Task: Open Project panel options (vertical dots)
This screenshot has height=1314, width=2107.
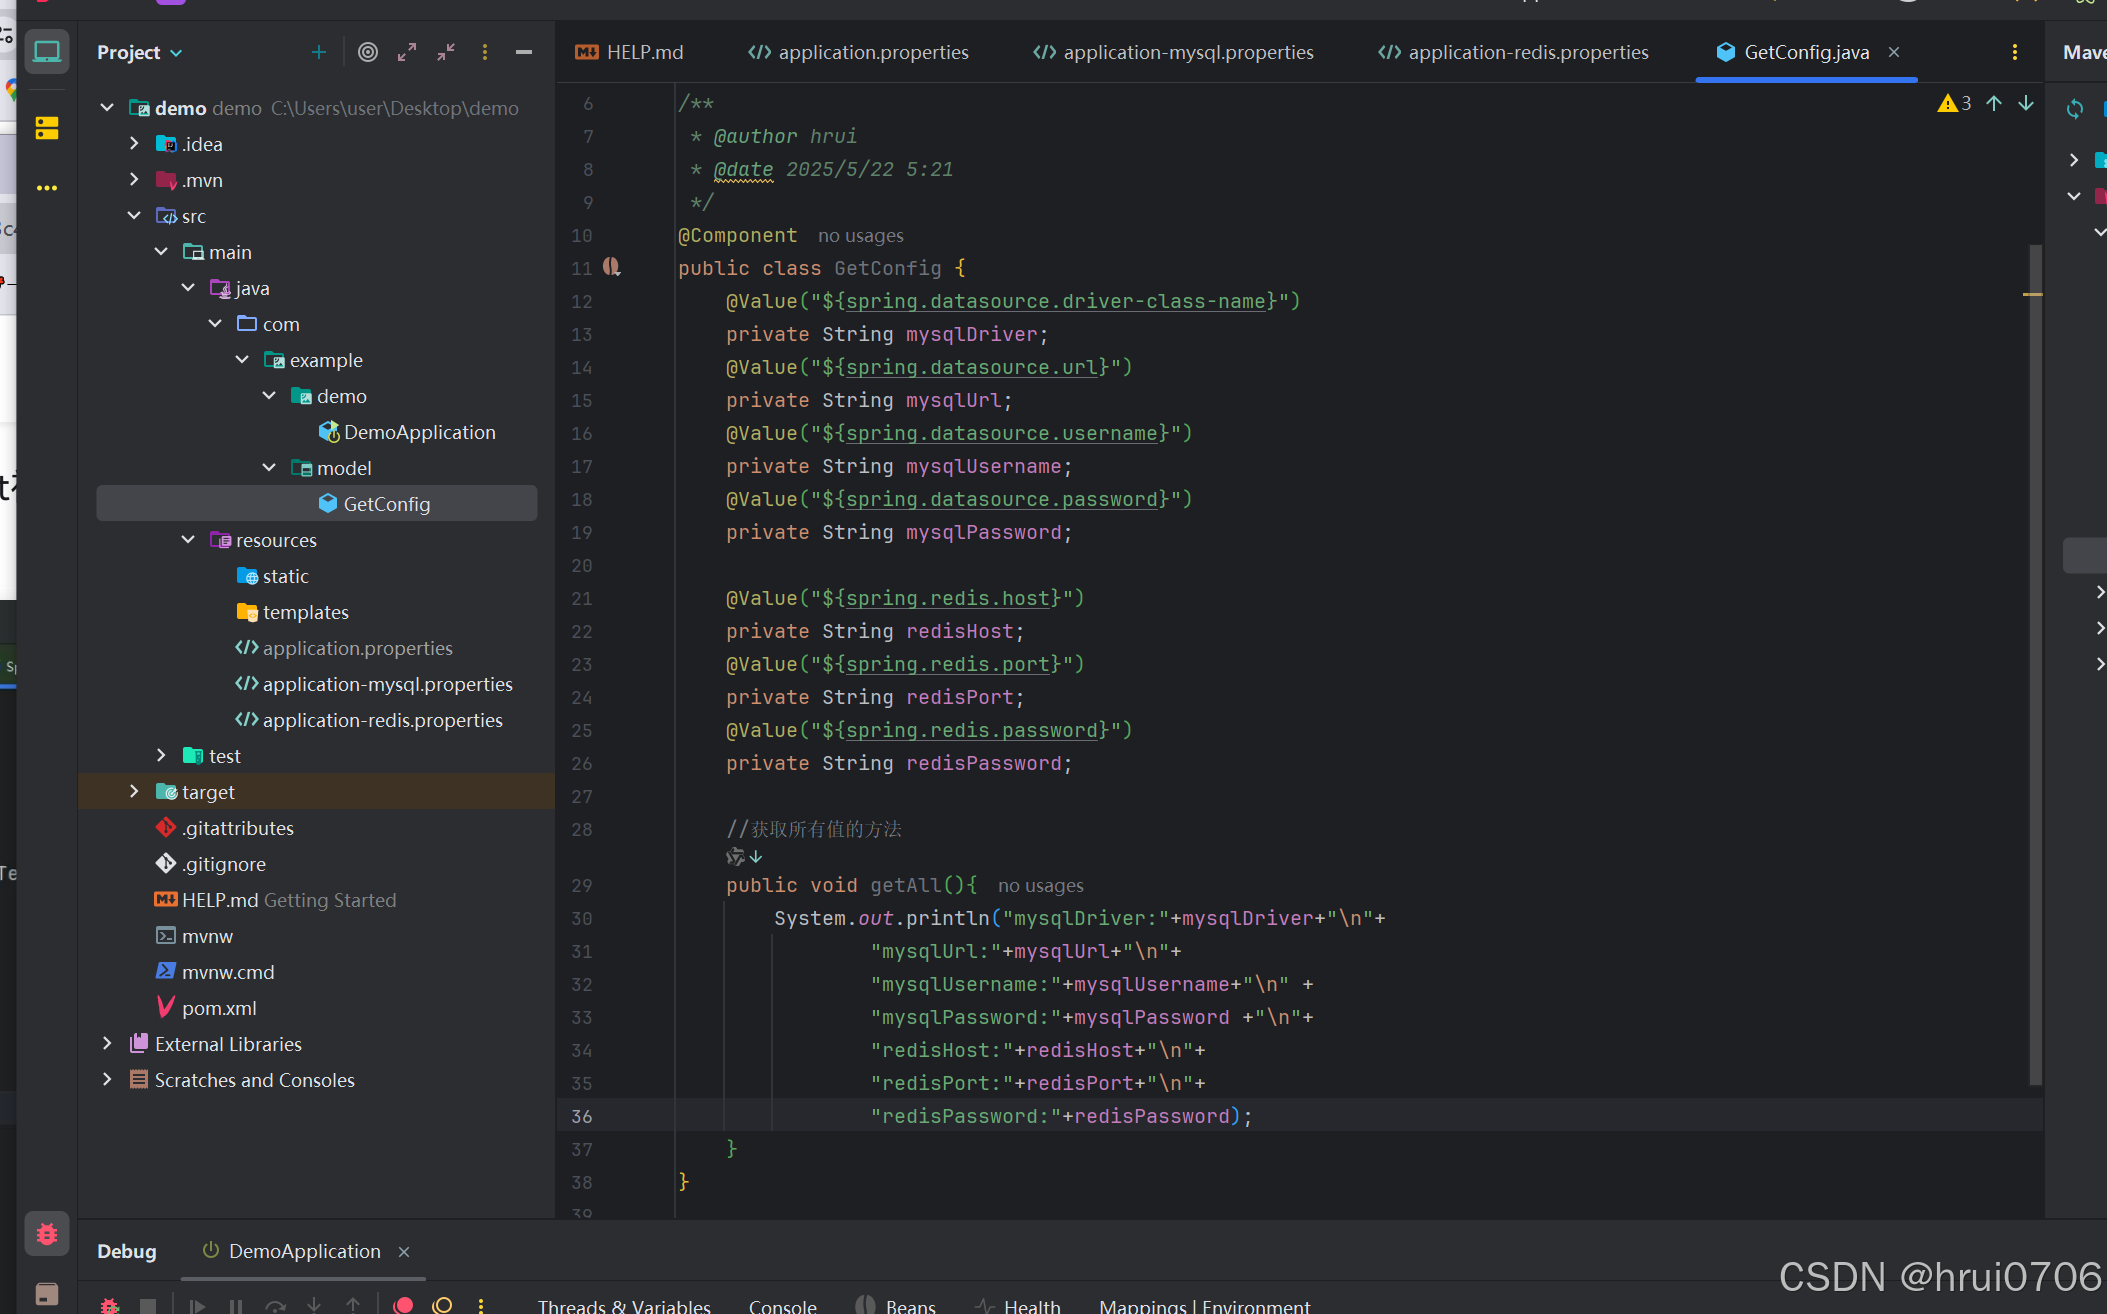Action: coord(485,52)
